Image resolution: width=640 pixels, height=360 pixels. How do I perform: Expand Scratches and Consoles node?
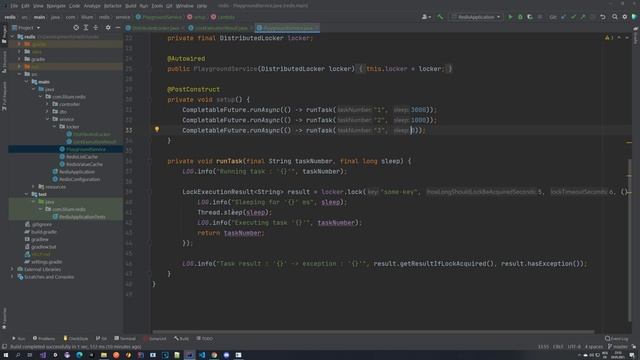pyautogui.click(x=12, y=277)
